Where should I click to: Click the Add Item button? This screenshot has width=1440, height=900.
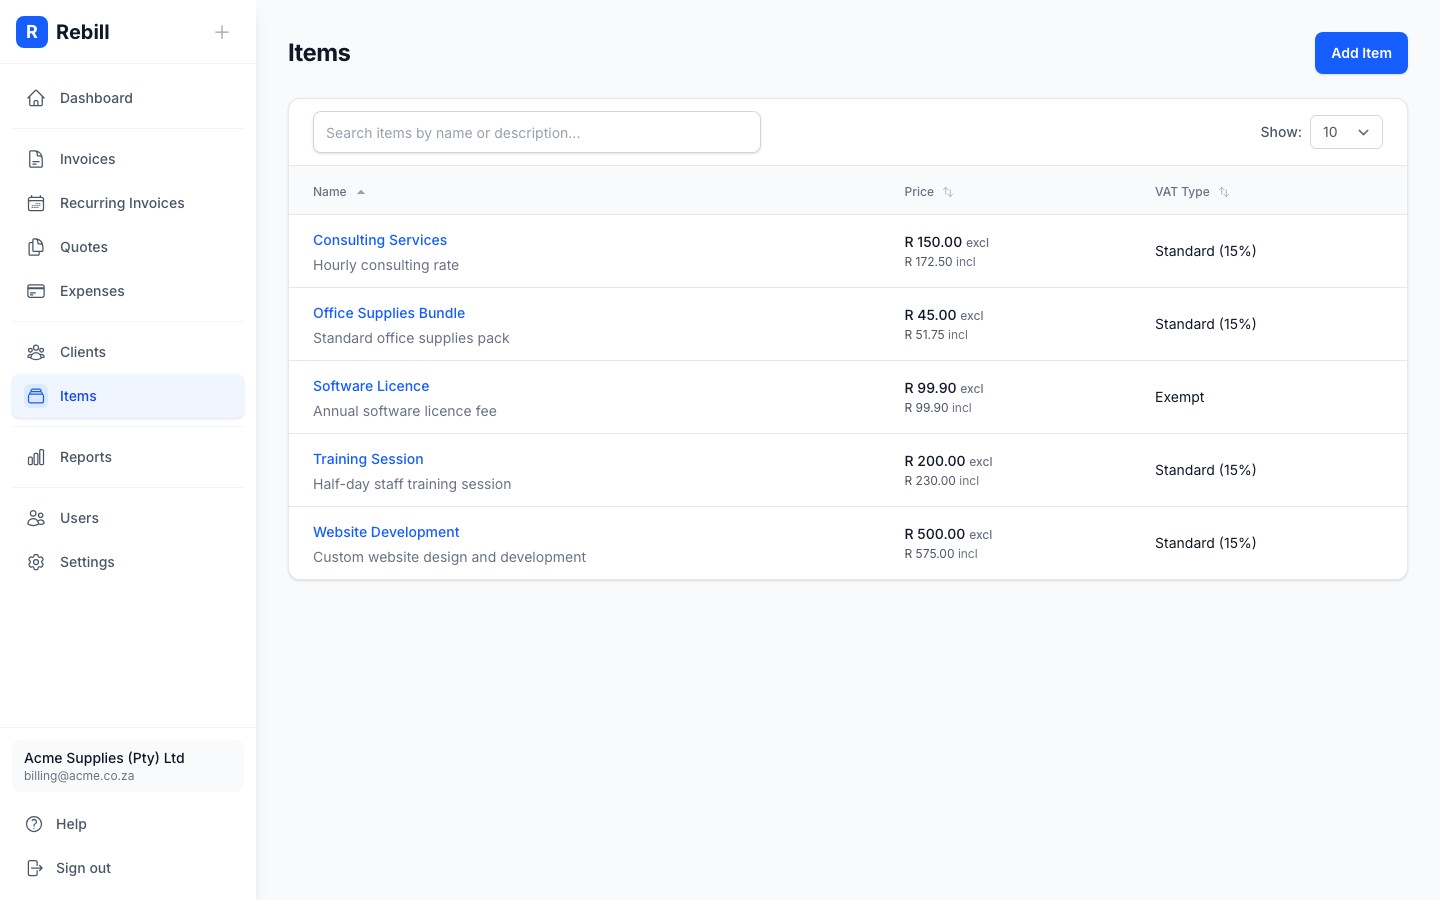(1361, 53)
